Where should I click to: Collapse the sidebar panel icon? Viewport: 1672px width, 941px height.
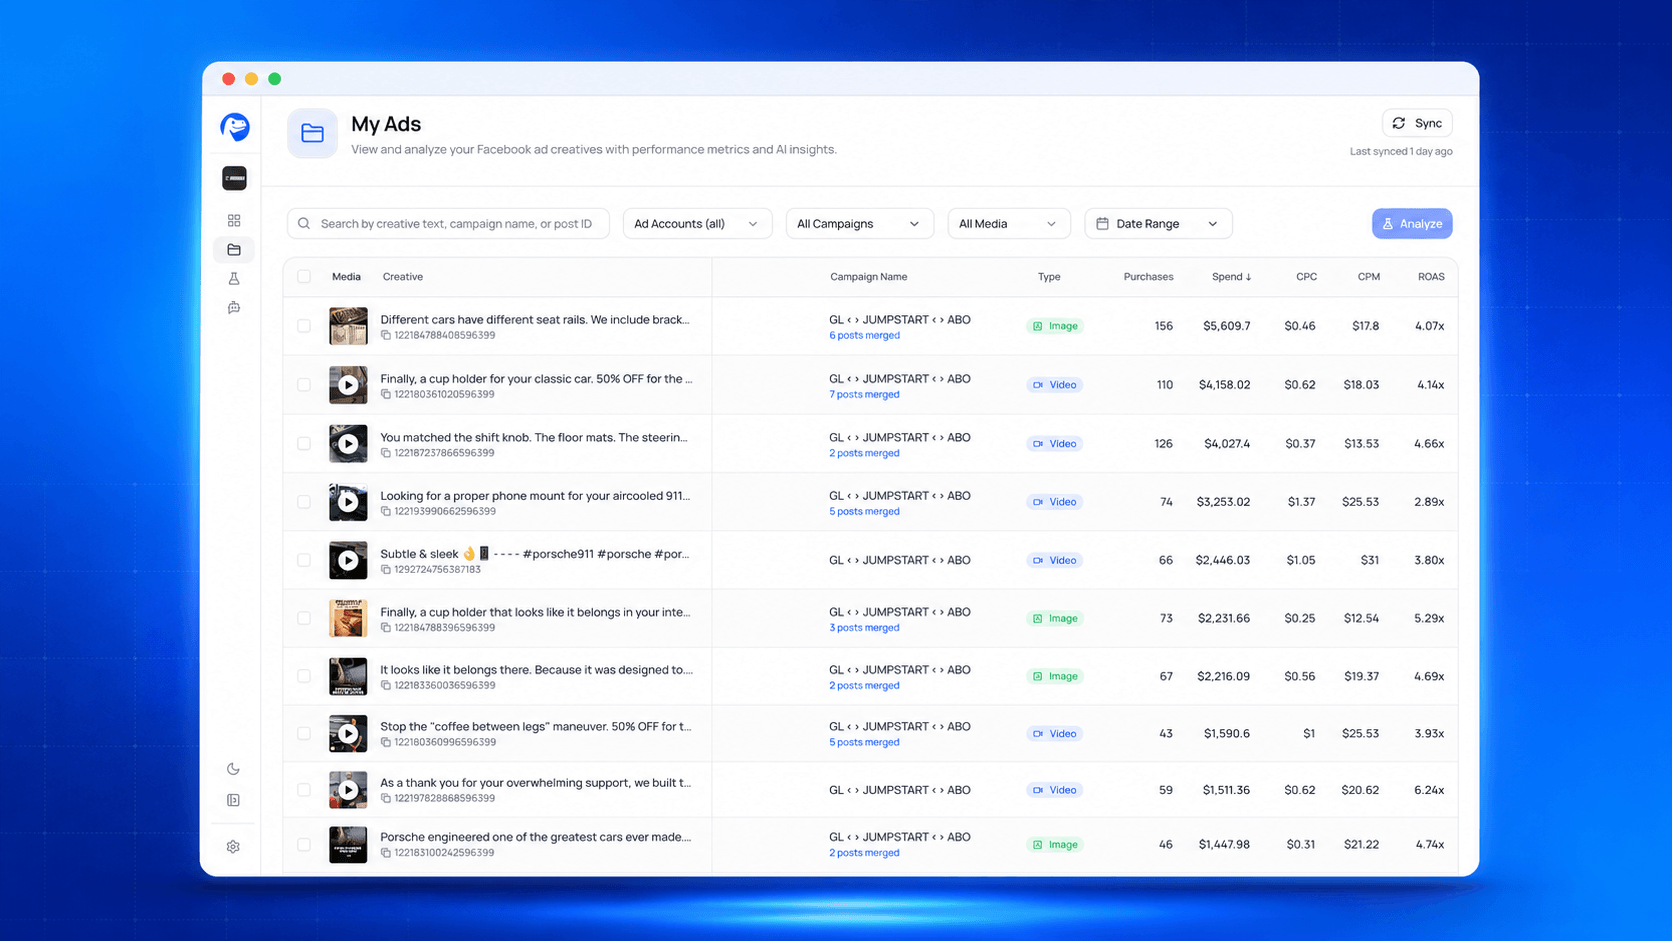click(x=233, y=800)
